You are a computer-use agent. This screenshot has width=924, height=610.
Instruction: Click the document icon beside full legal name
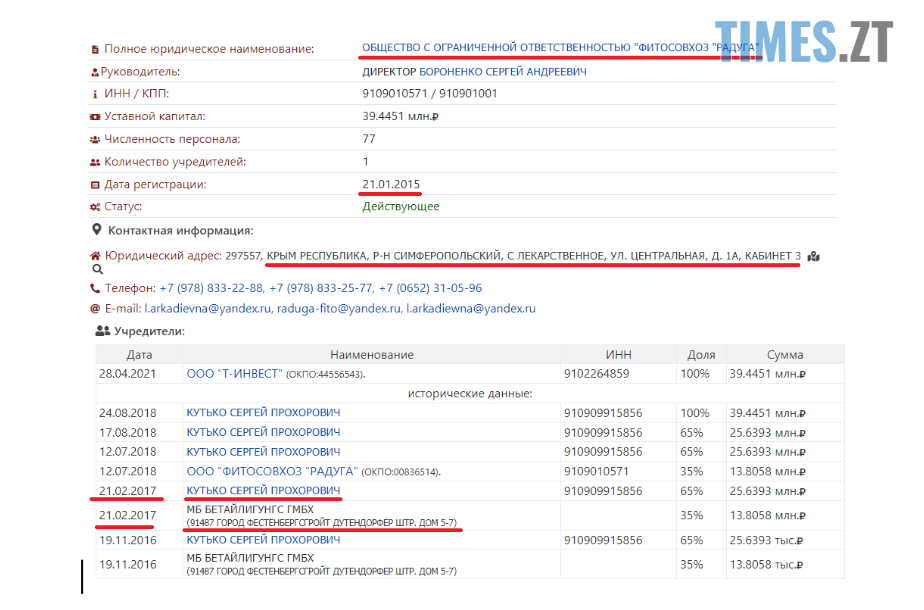coord(95,49)
